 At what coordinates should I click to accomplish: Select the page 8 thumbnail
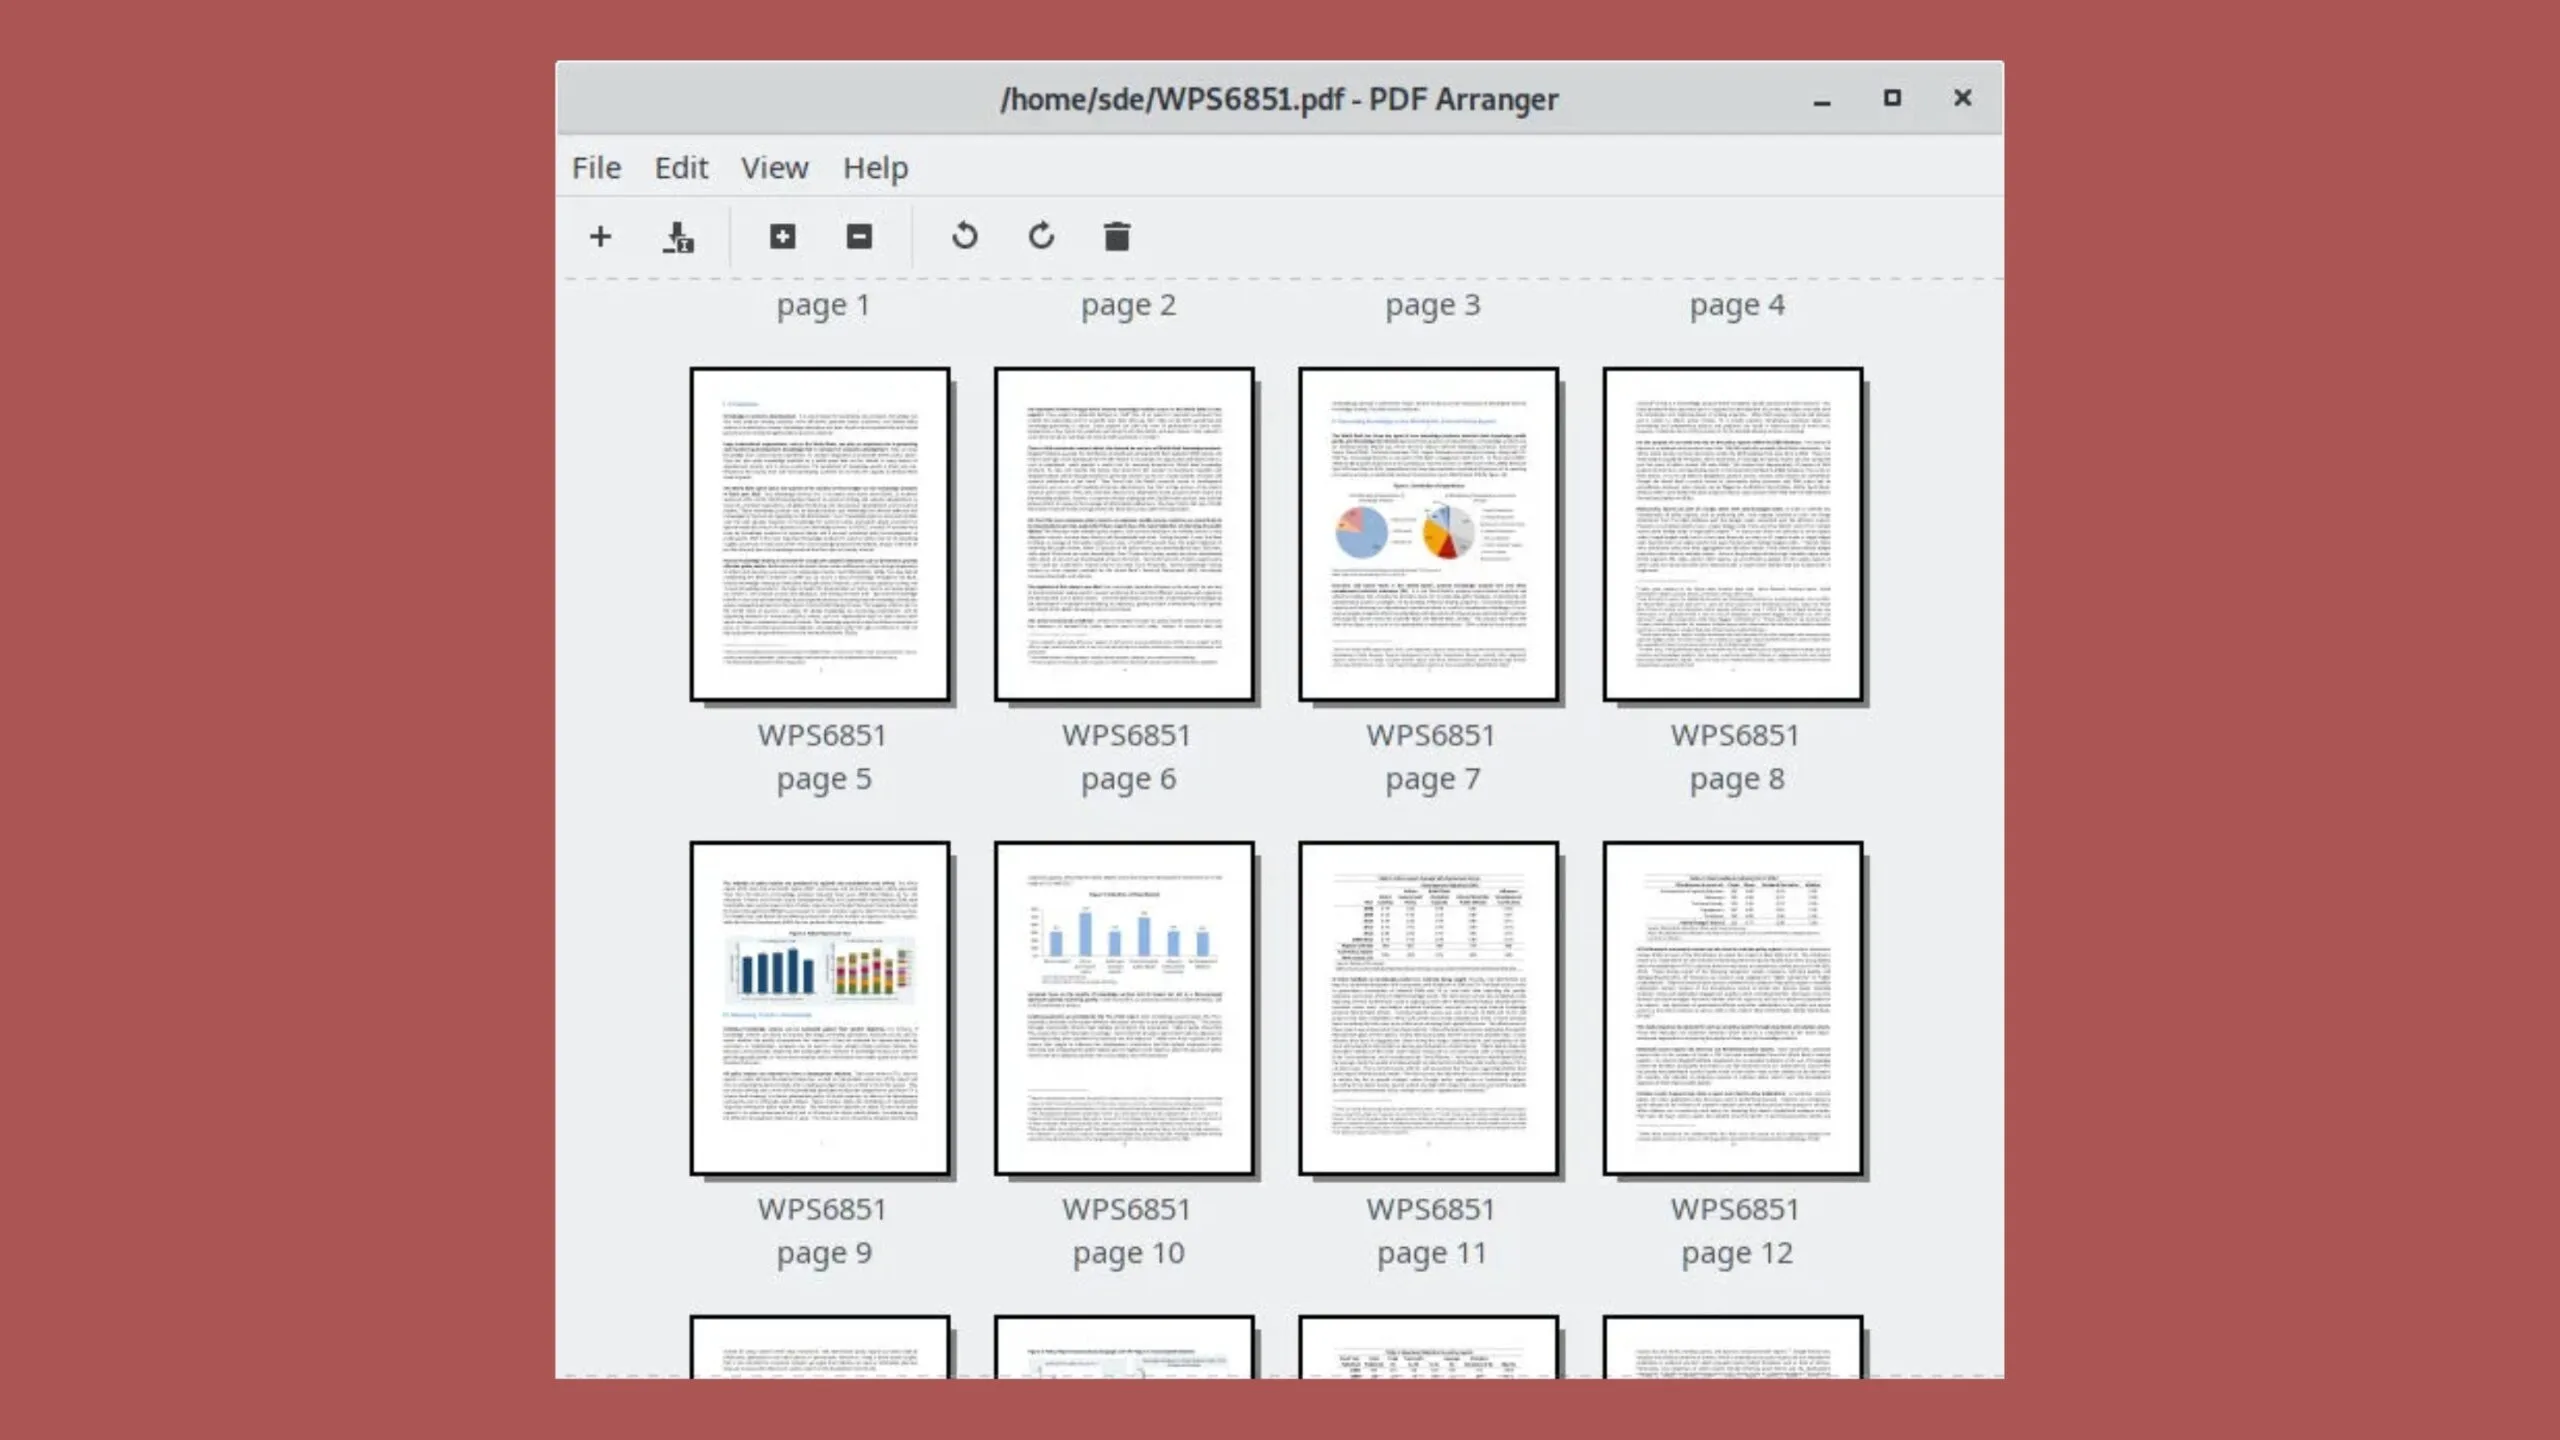click(x=1733, y=534)
